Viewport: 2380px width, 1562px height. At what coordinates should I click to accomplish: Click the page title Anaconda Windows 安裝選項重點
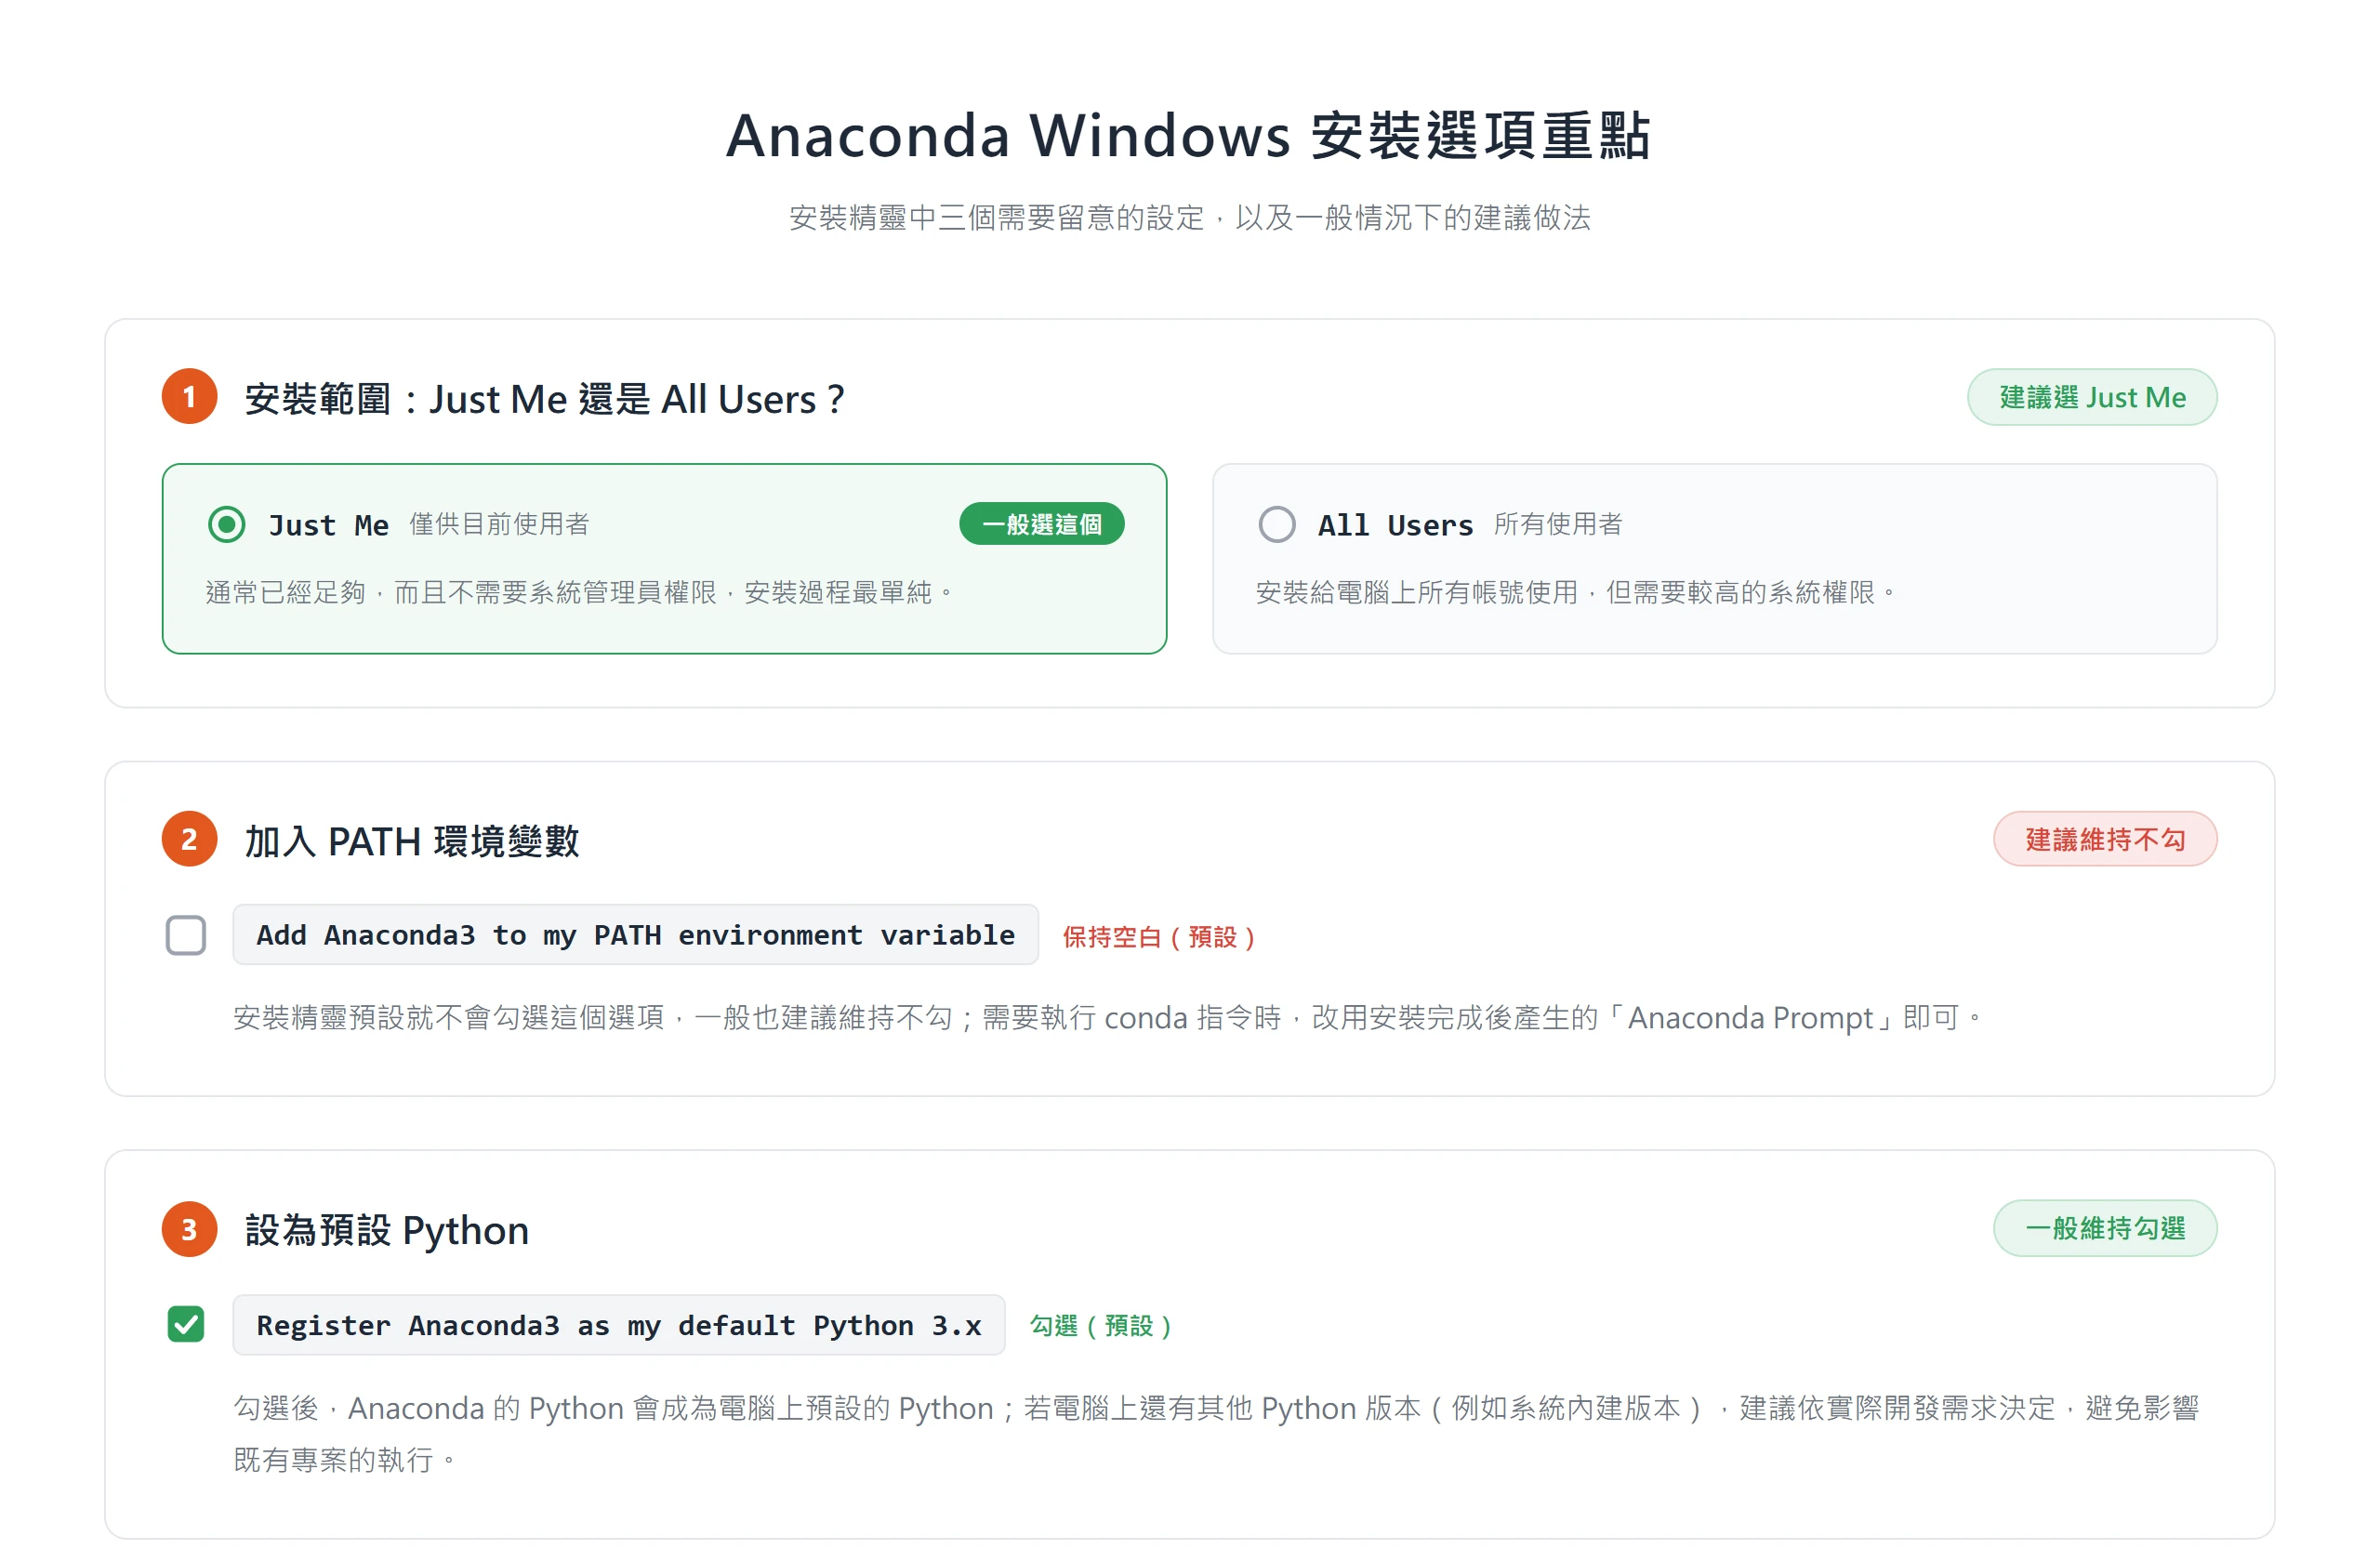tap(1188, 135)
